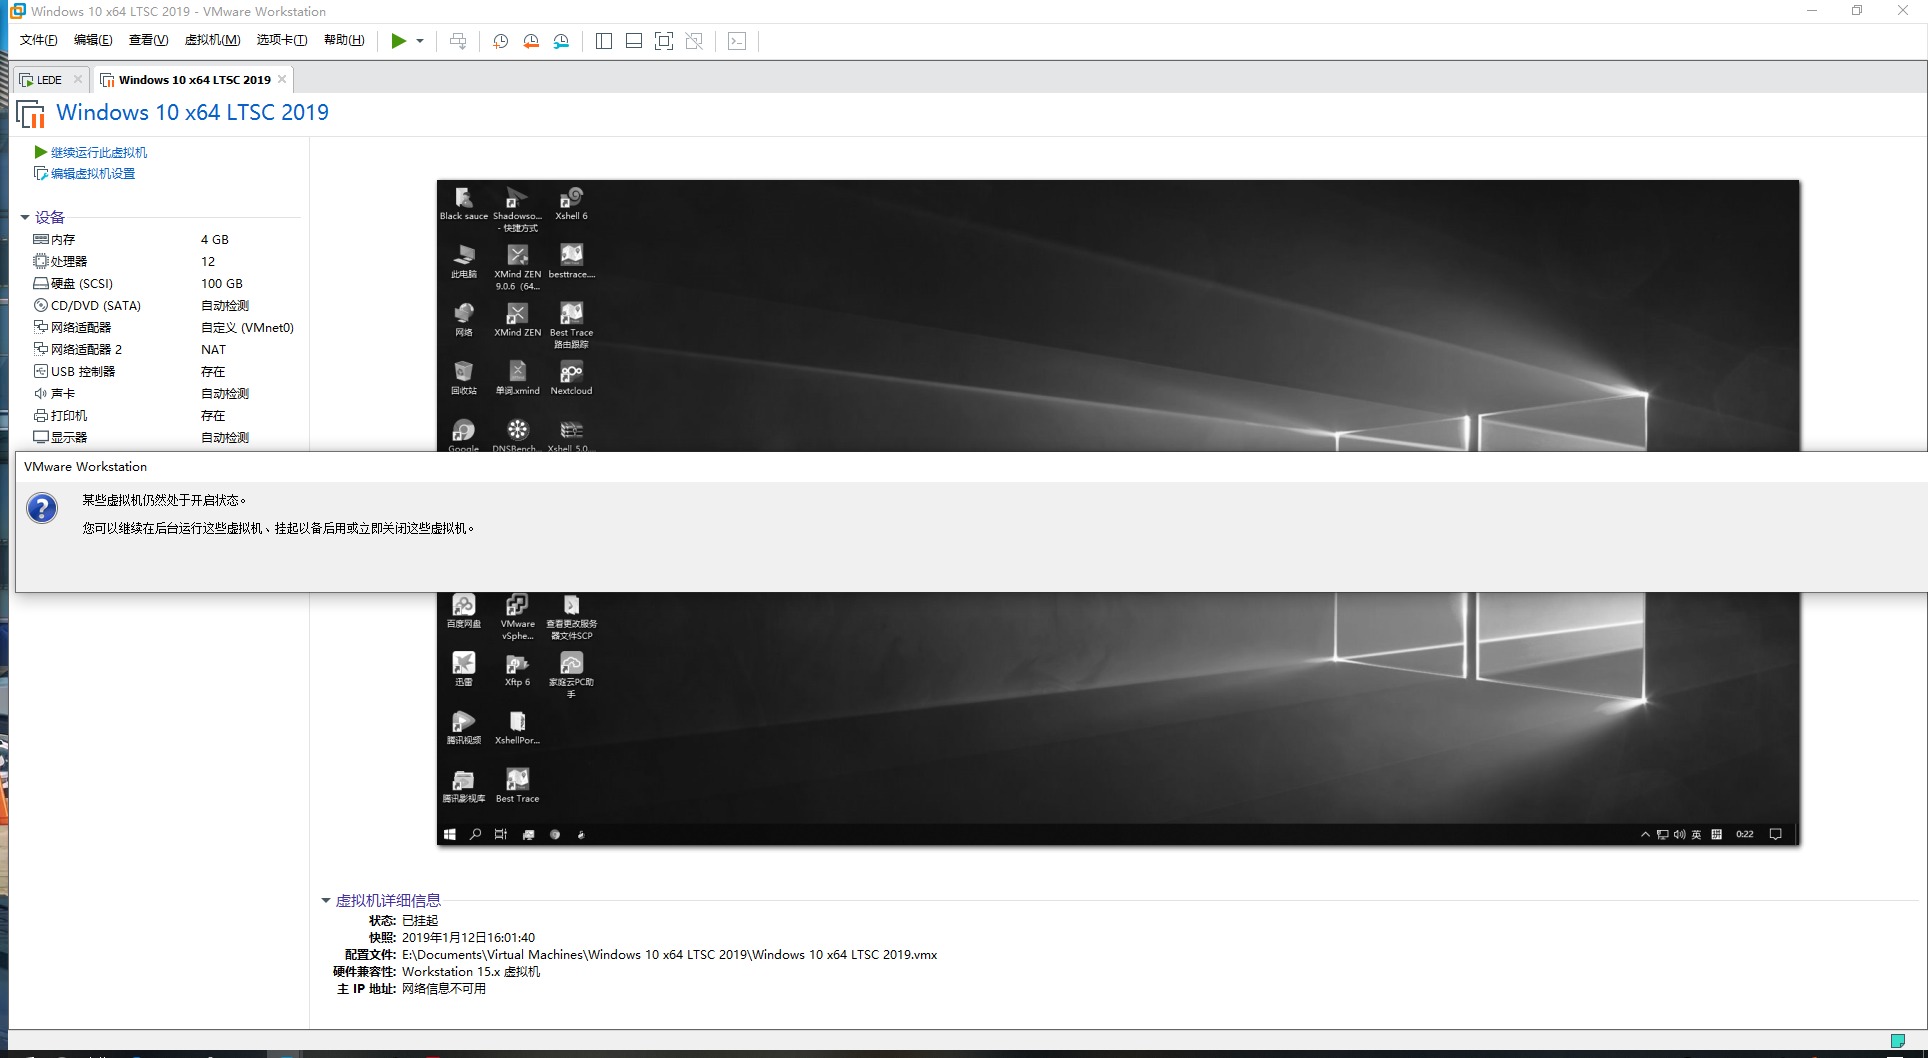Open the snapshot manager icon
This screenshot has height=1058, width=1928.
[562, 41]
